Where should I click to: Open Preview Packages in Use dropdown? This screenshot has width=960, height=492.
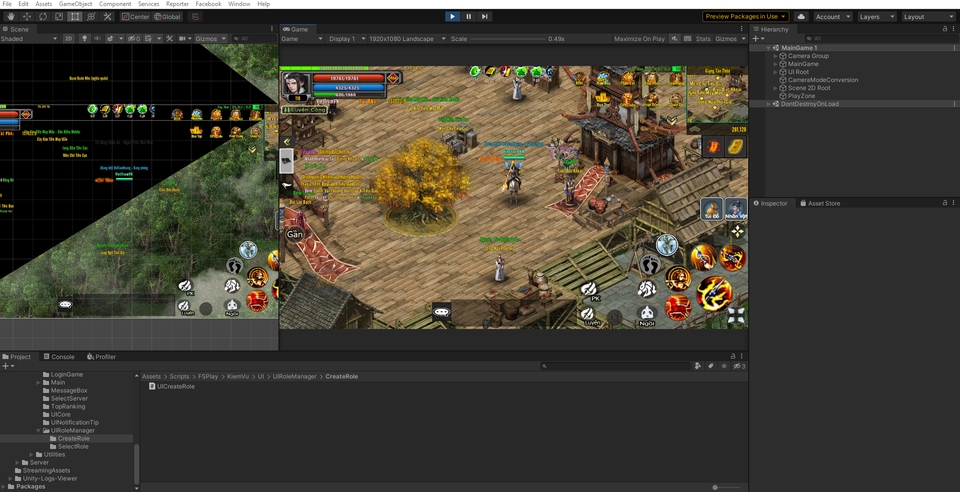pyautogui.click(x=745, y=17)
